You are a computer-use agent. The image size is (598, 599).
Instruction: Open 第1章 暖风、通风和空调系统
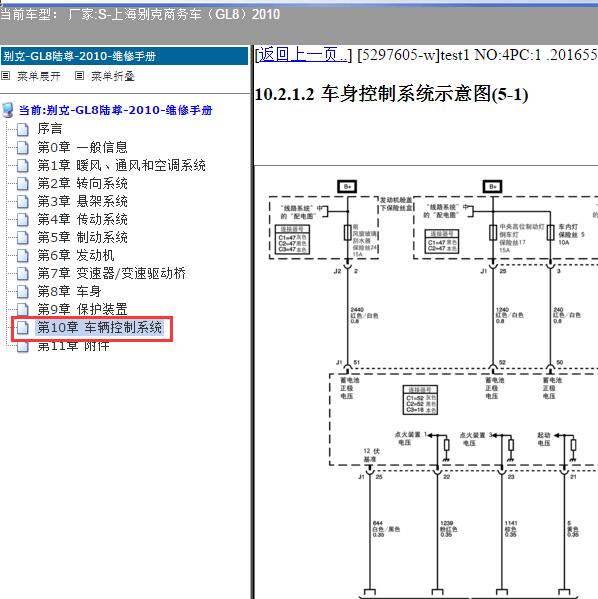click(x=122, y=165)
